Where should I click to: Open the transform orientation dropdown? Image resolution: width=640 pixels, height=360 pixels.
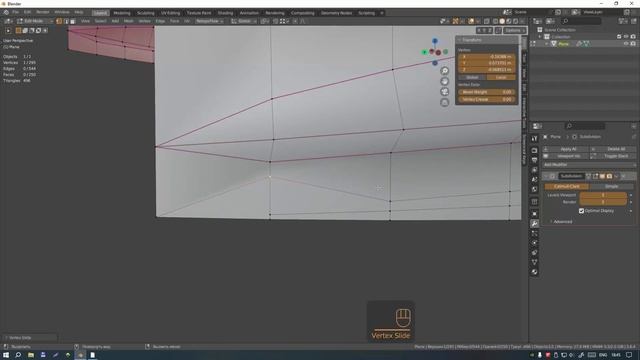tap(244, 21)
